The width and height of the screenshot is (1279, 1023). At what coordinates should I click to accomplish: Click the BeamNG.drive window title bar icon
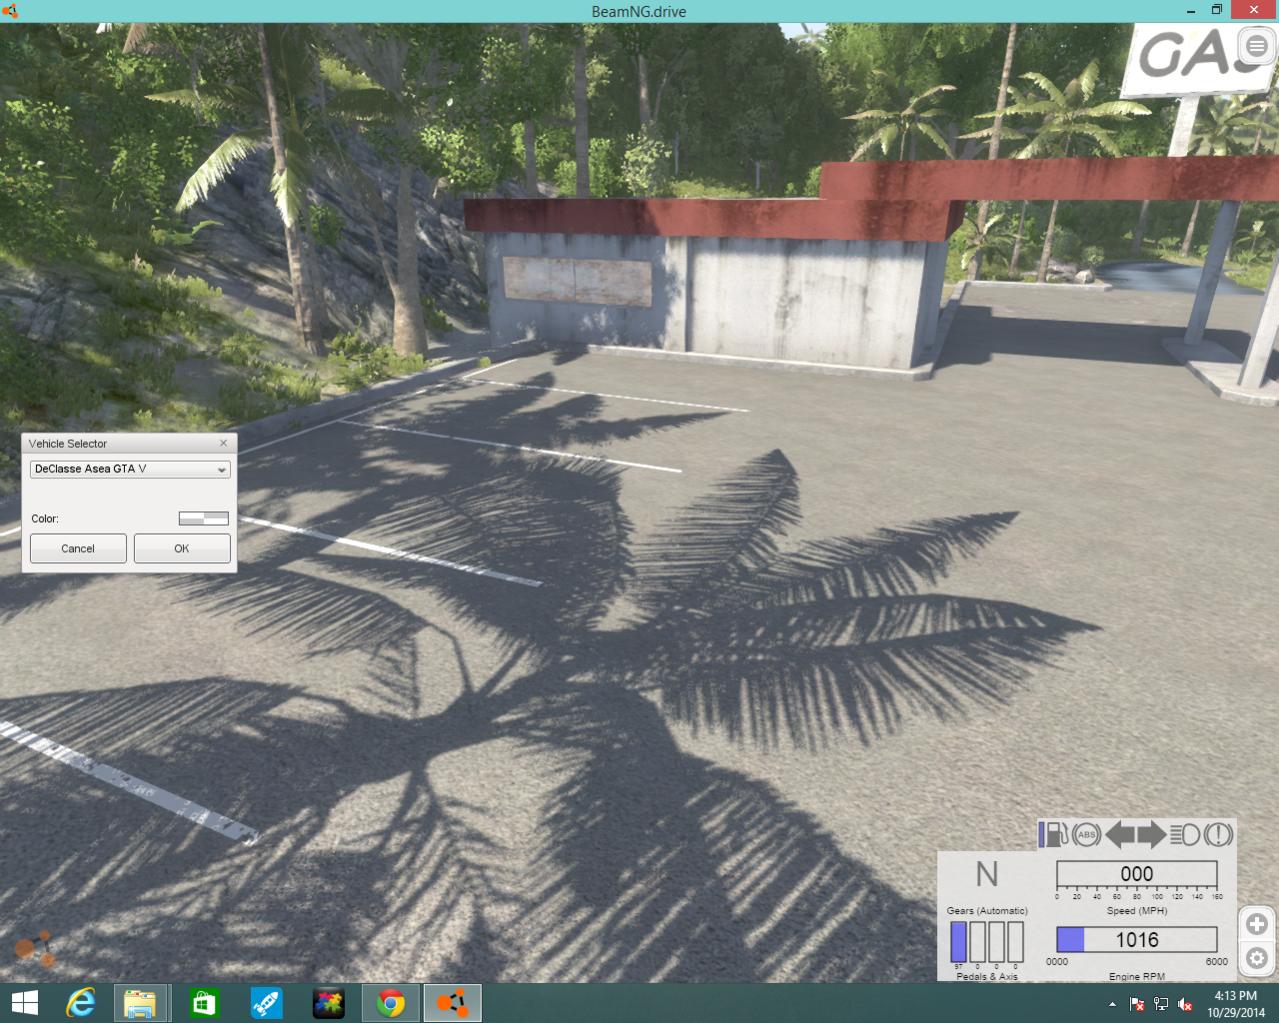tap(11, 11)
